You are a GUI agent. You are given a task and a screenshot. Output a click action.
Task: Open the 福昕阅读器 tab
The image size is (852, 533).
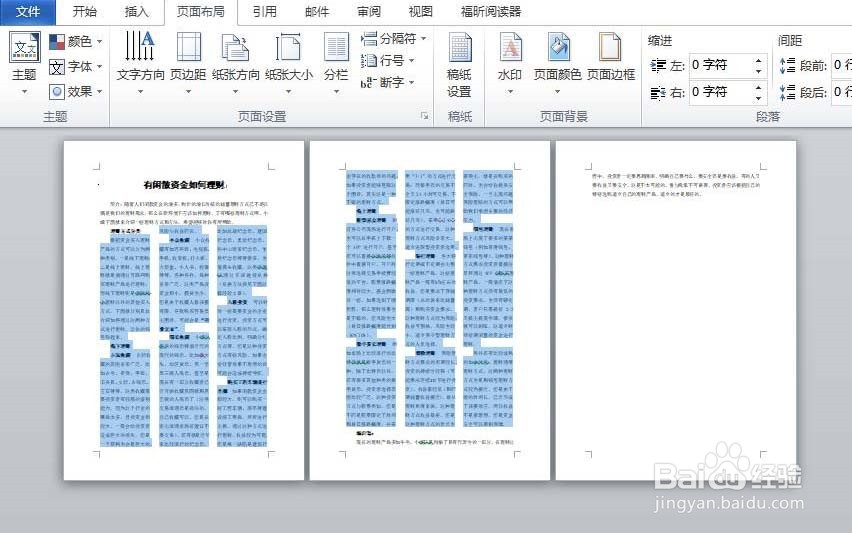point(491,12)
